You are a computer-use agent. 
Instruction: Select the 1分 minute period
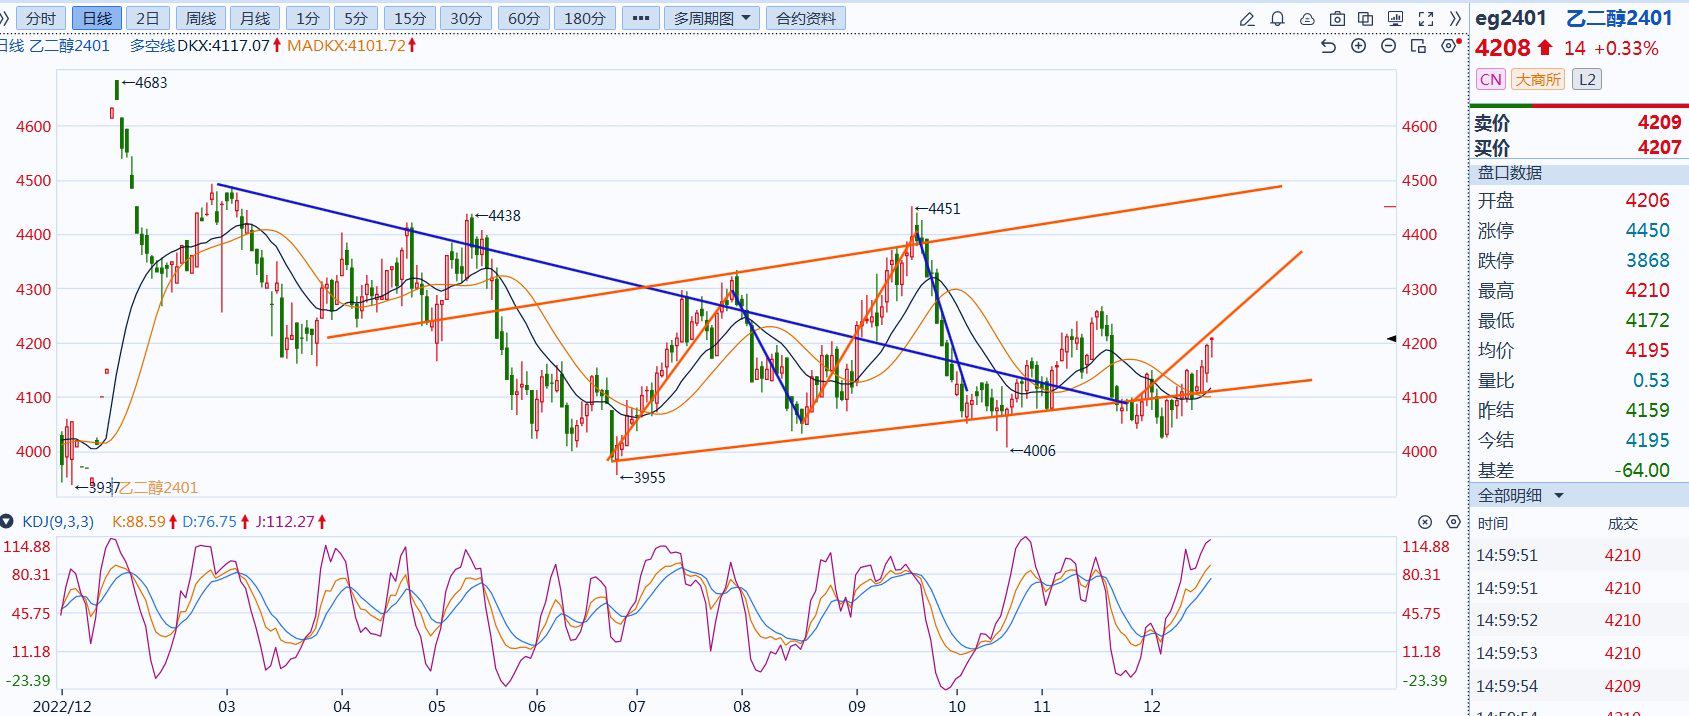click(x=308, y=19)
